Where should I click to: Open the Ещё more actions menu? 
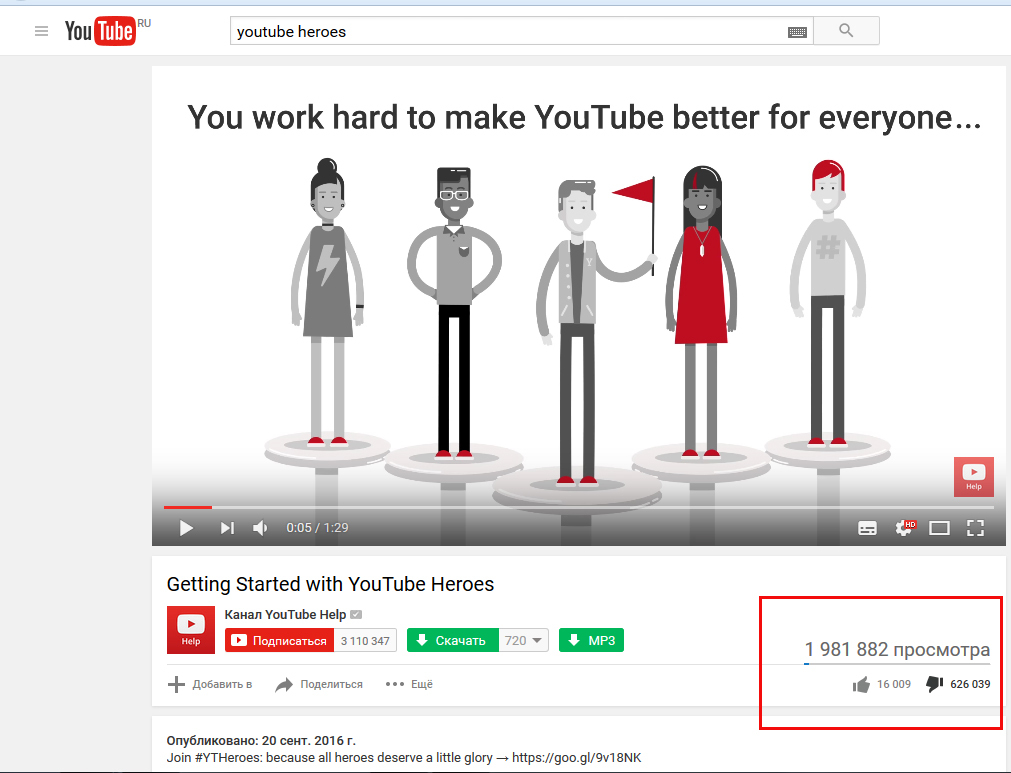click(x=409, y=684)
